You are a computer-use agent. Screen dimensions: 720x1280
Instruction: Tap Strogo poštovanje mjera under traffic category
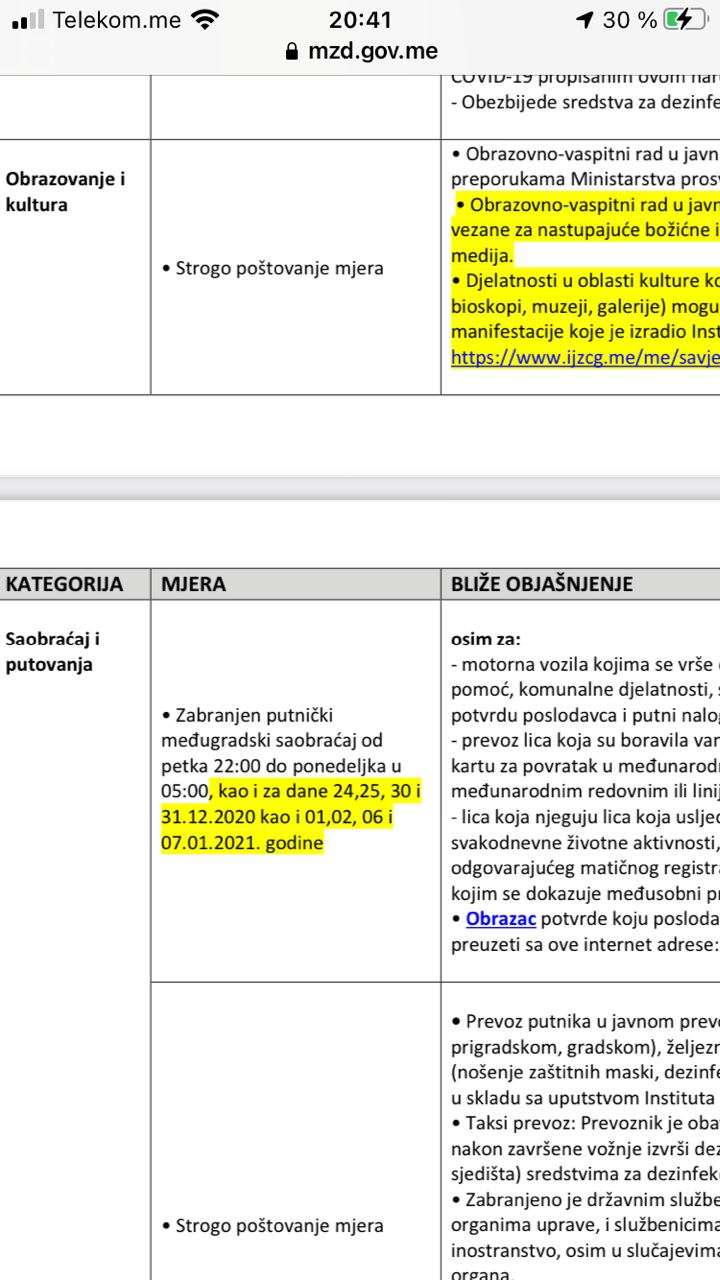click(x=272, y=1225)
